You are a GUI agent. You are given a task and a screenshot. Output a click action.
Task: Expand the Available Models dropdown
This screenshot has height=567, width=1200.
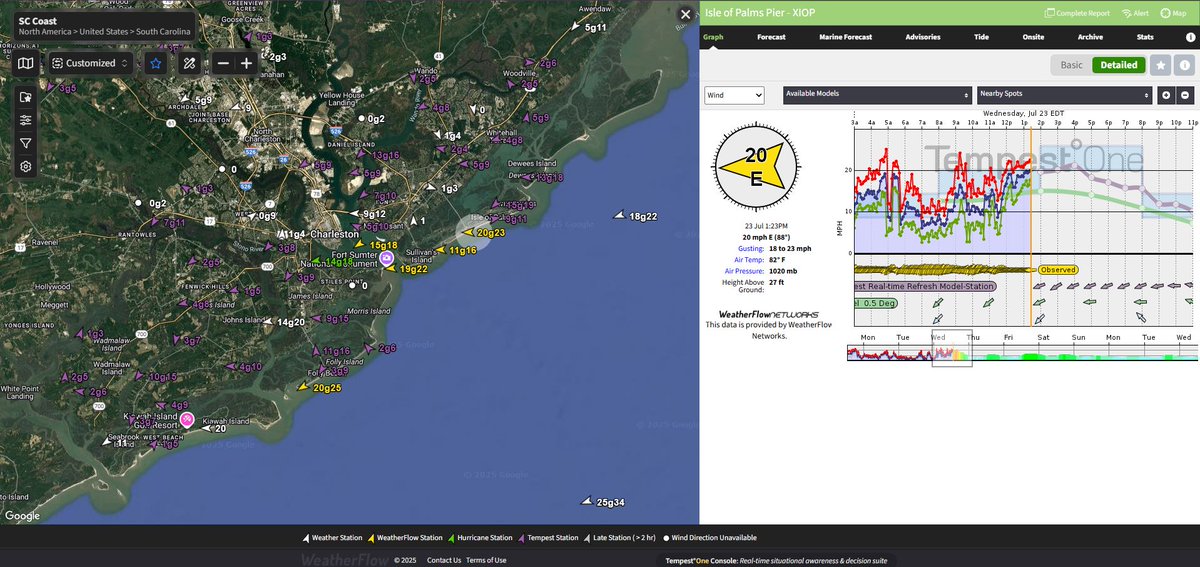tap(877, 95)
